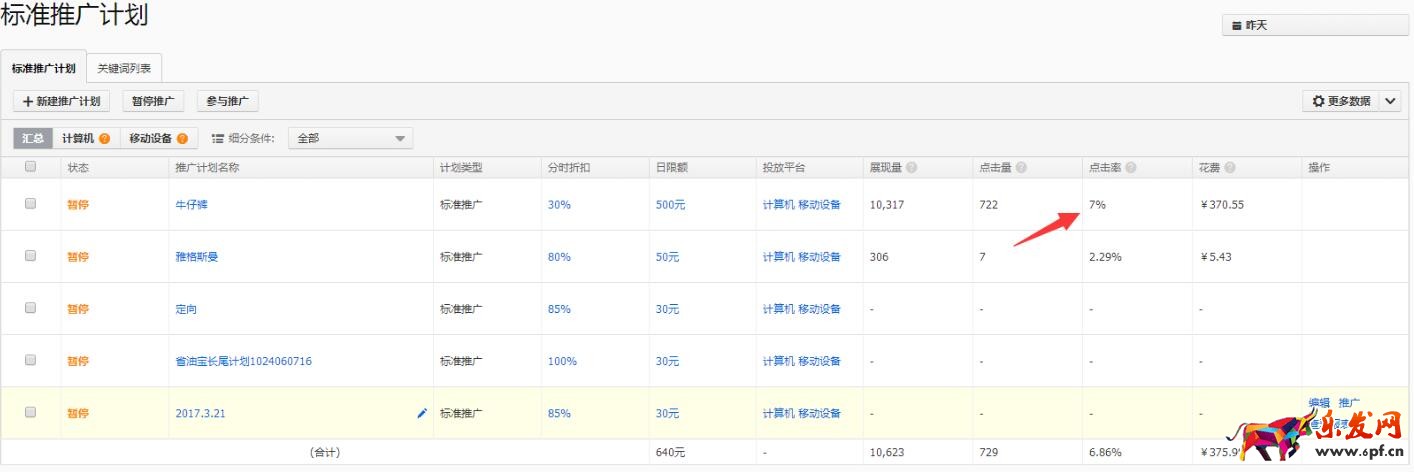This screenshot has width=1414, height=472.
Task: Open the 省油宝长尾计划1024060716 plan link
Action: click(x=243, y=361)
